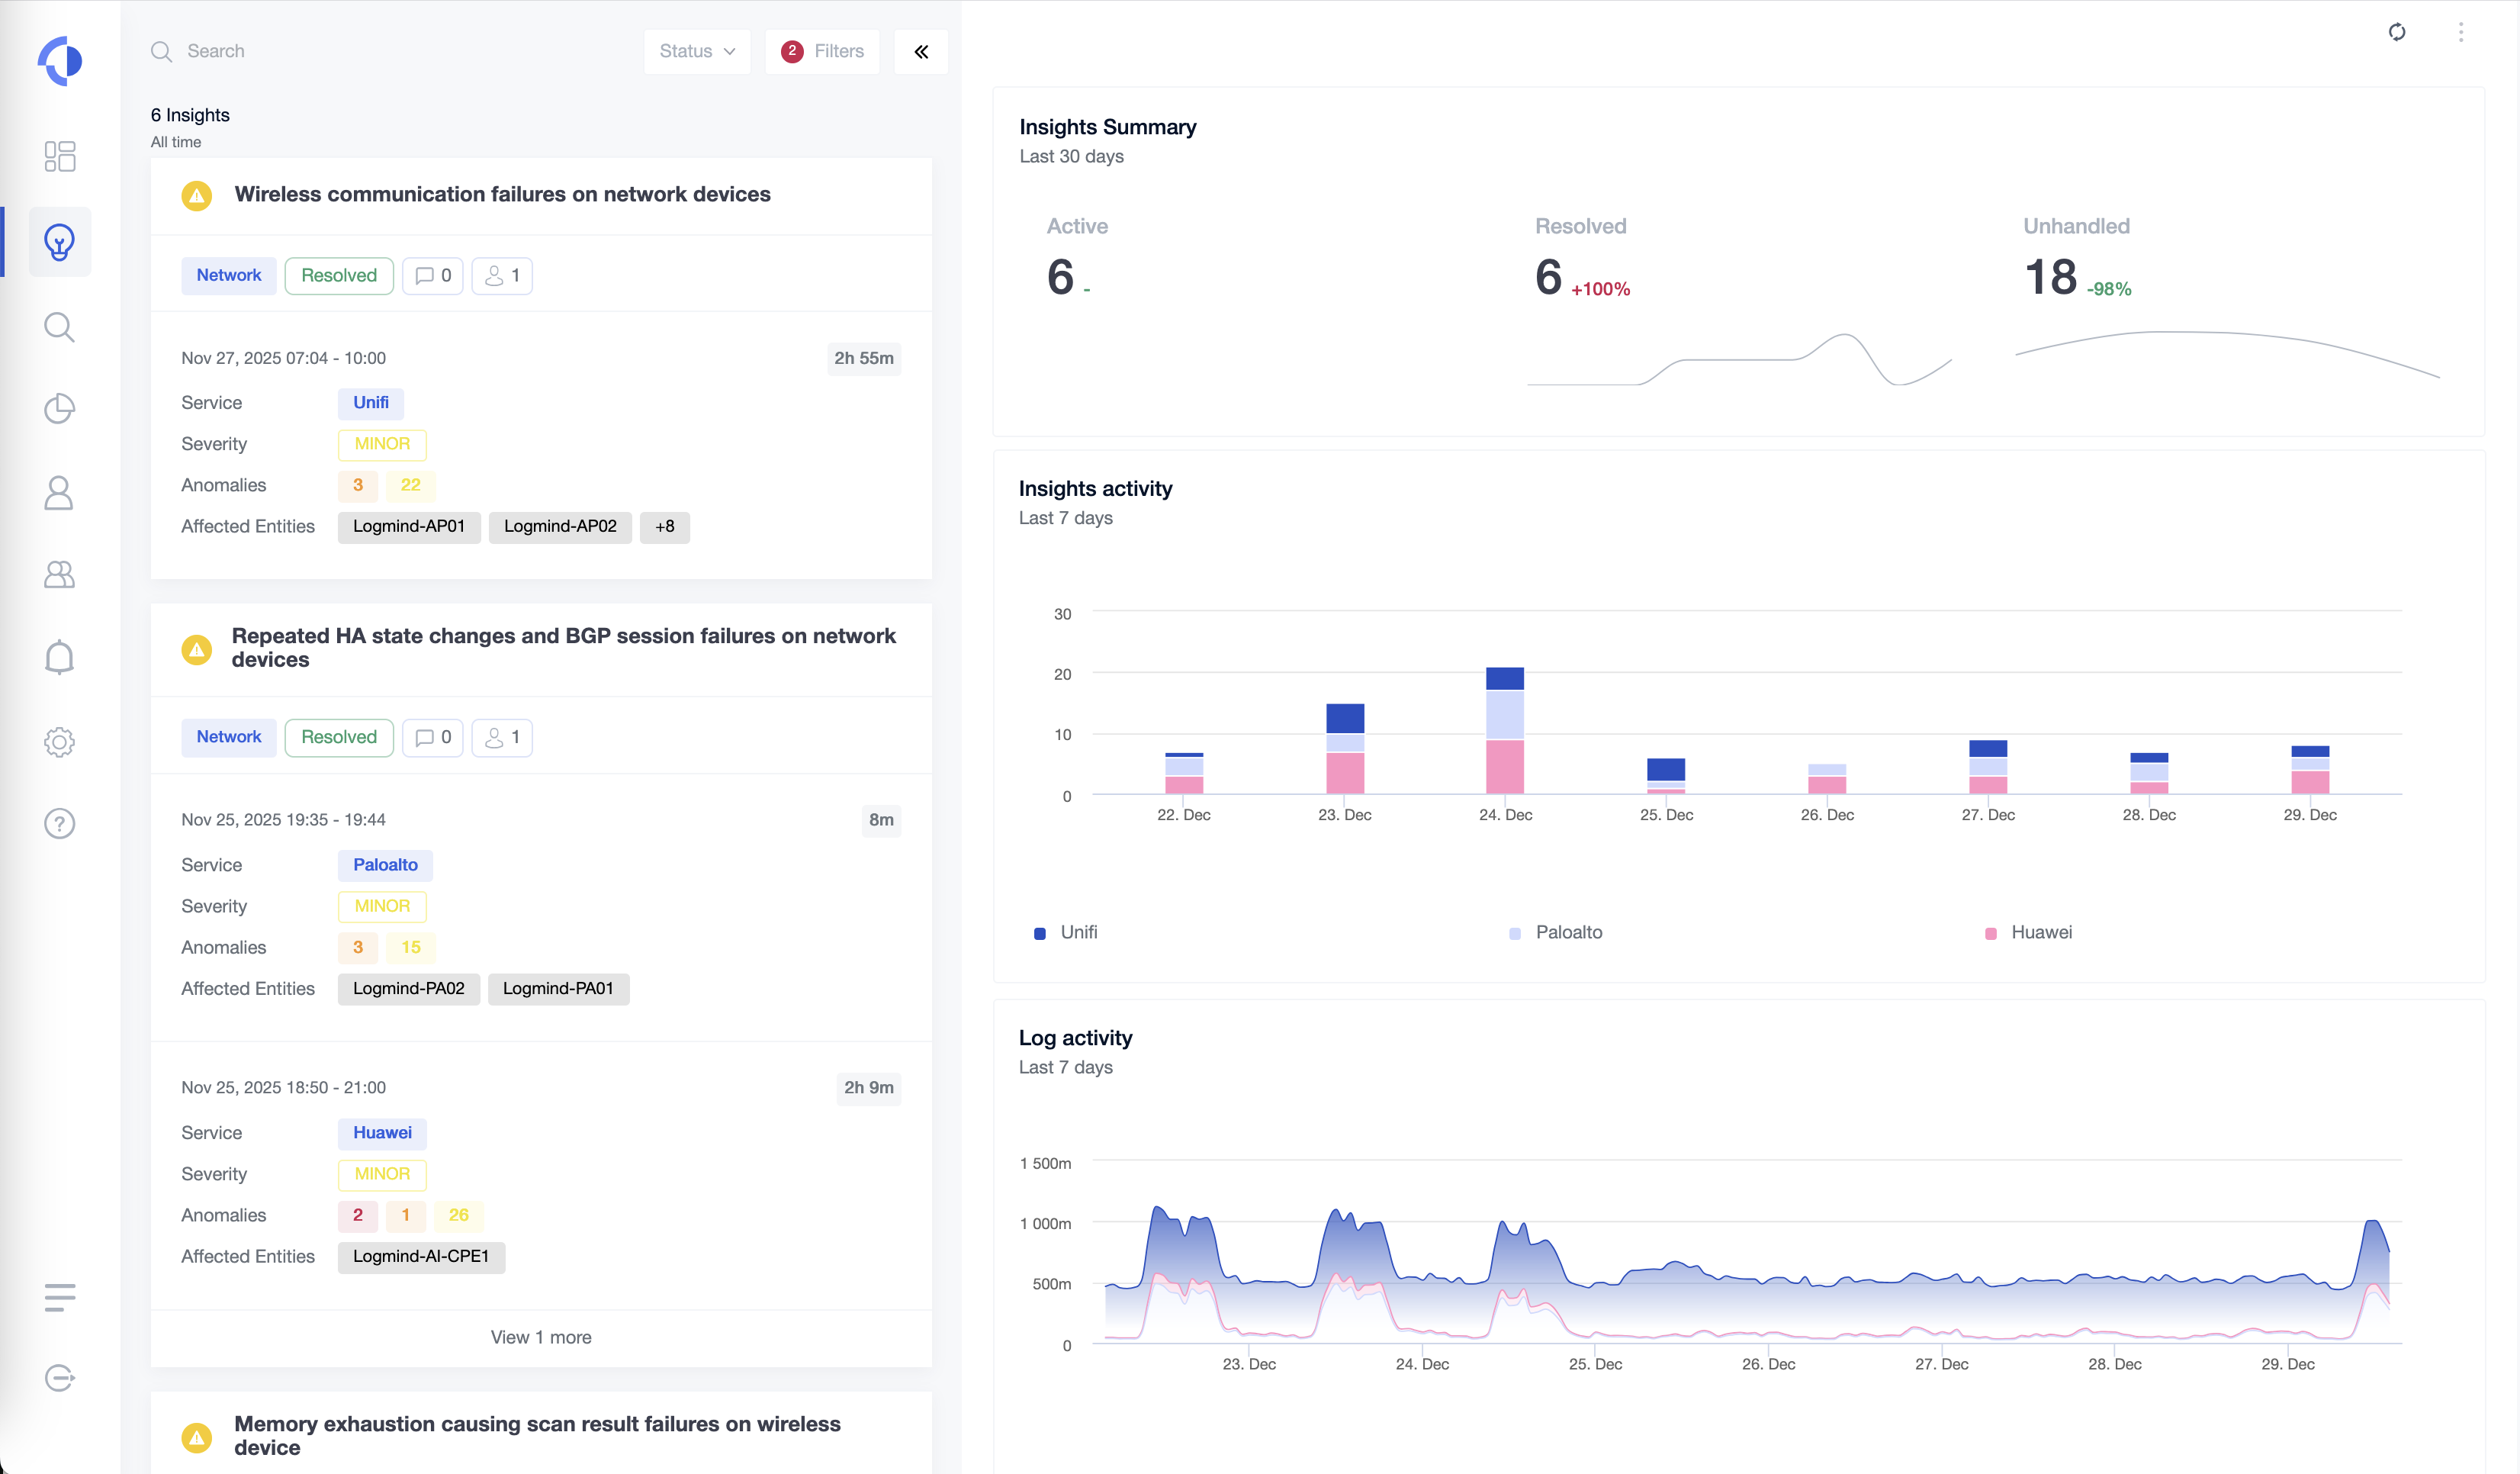Expand the +8 affected entities chip
Screen dimensions: 2520x1474
click(664, 526)
